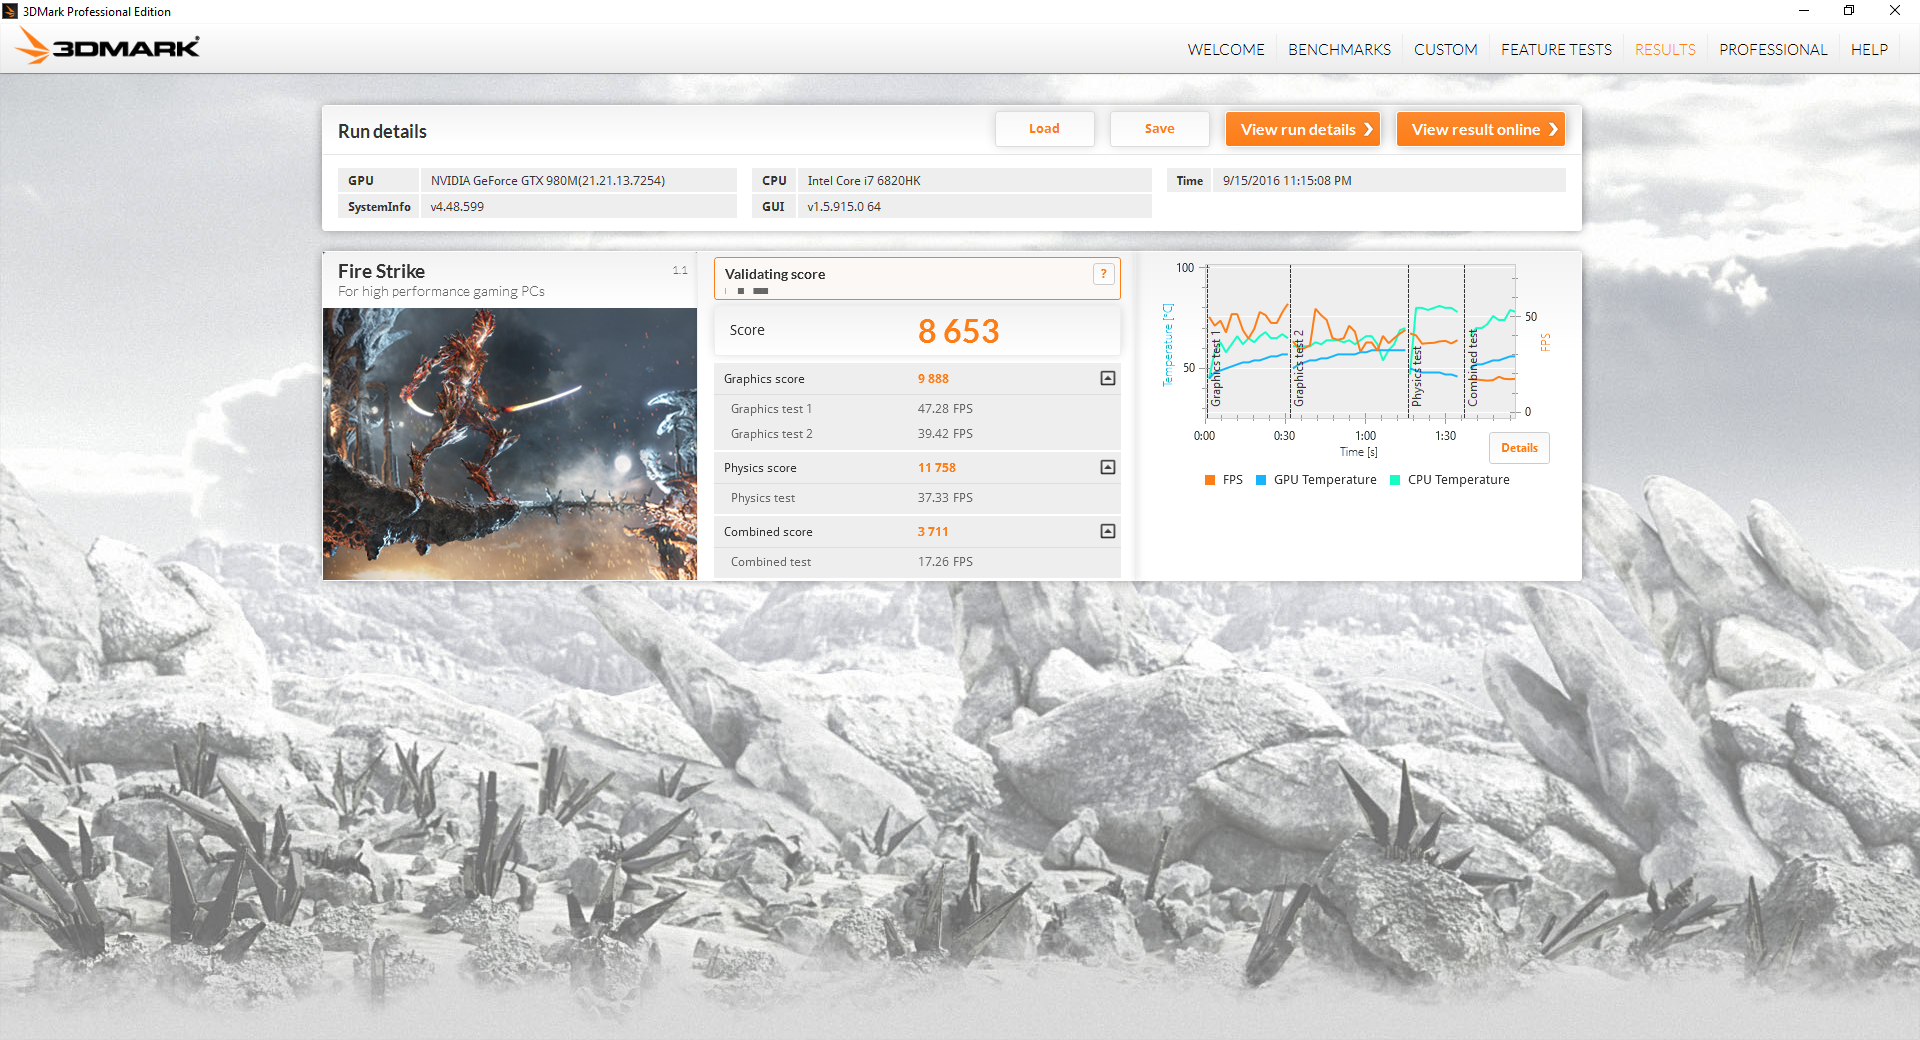The height and width of the screenshot is (1040, 1920).
Task: Open chart Details button
Action: [x=1519, y=448]
